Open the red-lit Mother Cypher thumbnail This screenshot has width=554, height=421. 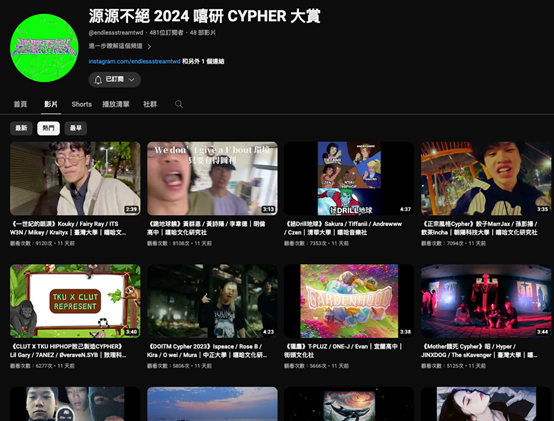(486, 301)
